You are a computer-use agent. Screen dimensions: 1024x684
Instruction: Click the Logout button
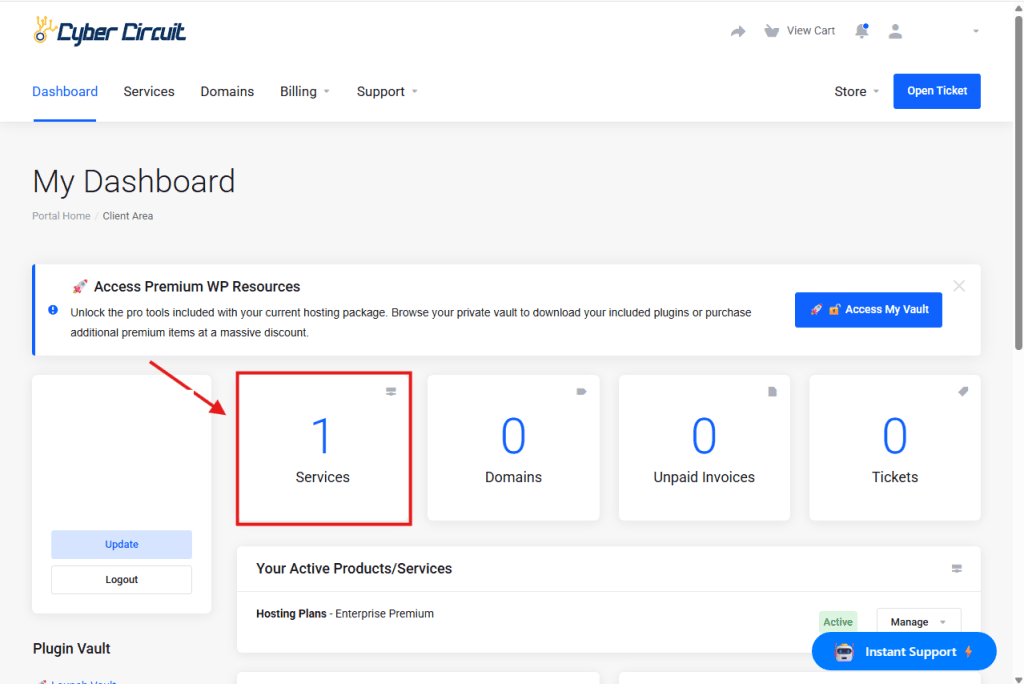(x=121, y=580)
